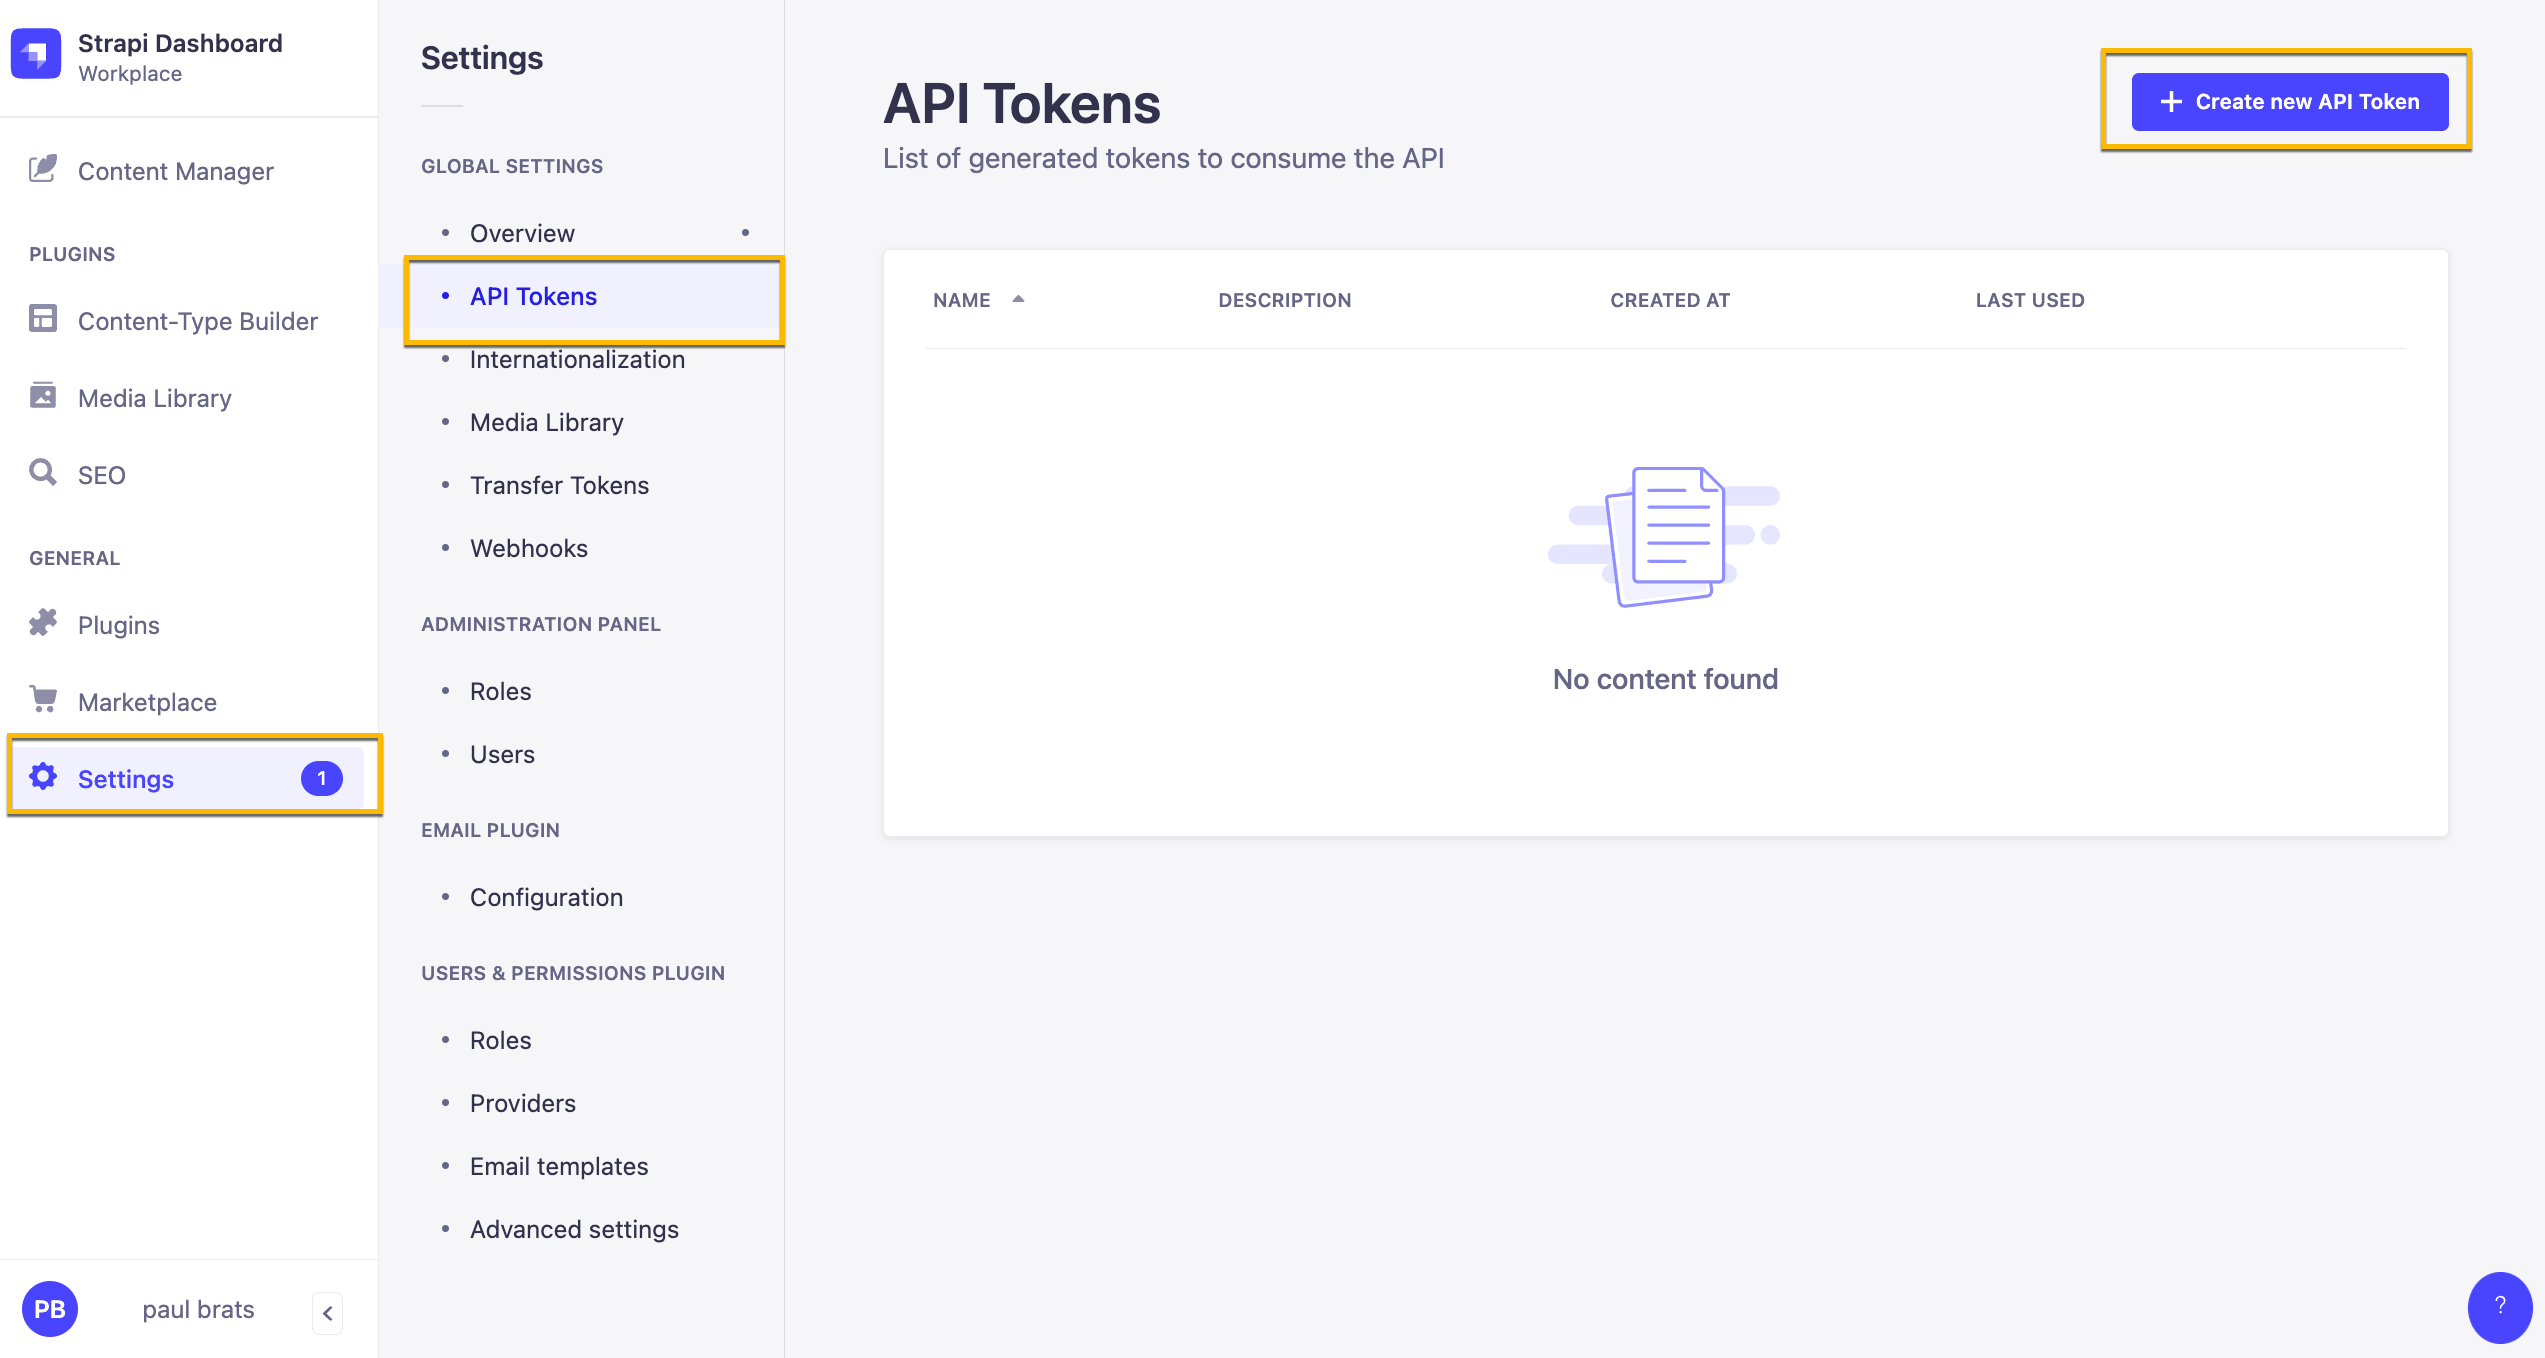The width and height of the screenshot is (2545, 1358).
Task: Click Create new API Token button
Action: tap(2290, 102)
